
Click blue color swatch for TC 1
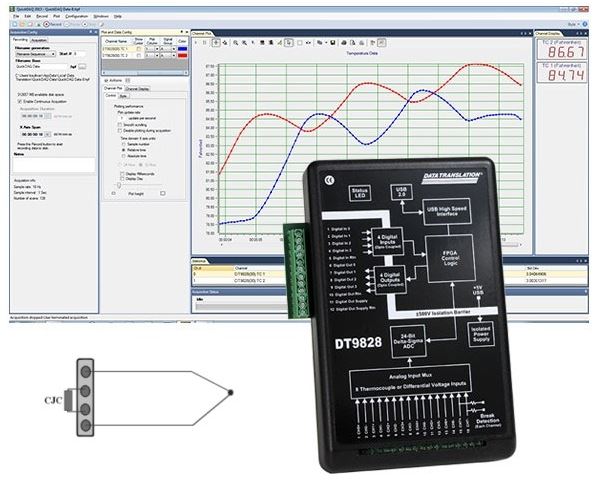point(183,49)
